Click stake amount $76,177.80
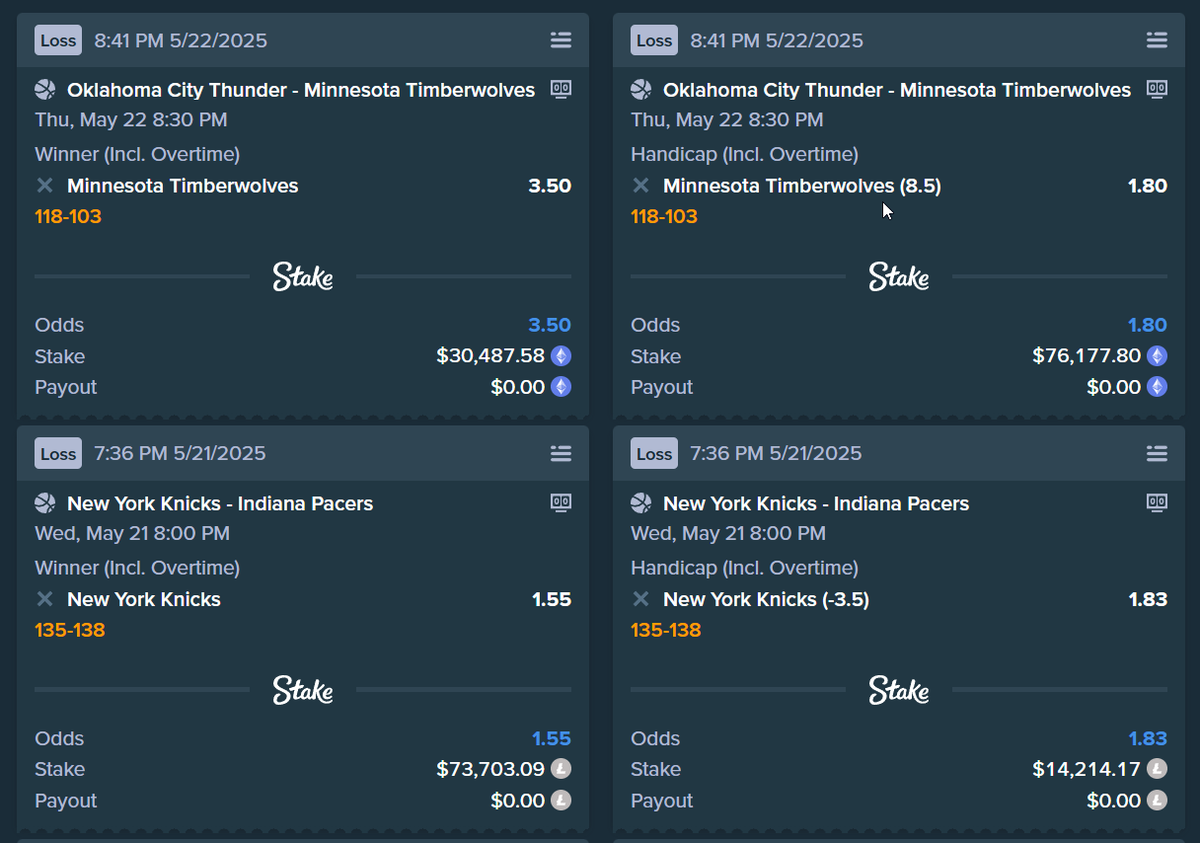The width and height of the screenshot is (1200, 843). coord(1087,356)
